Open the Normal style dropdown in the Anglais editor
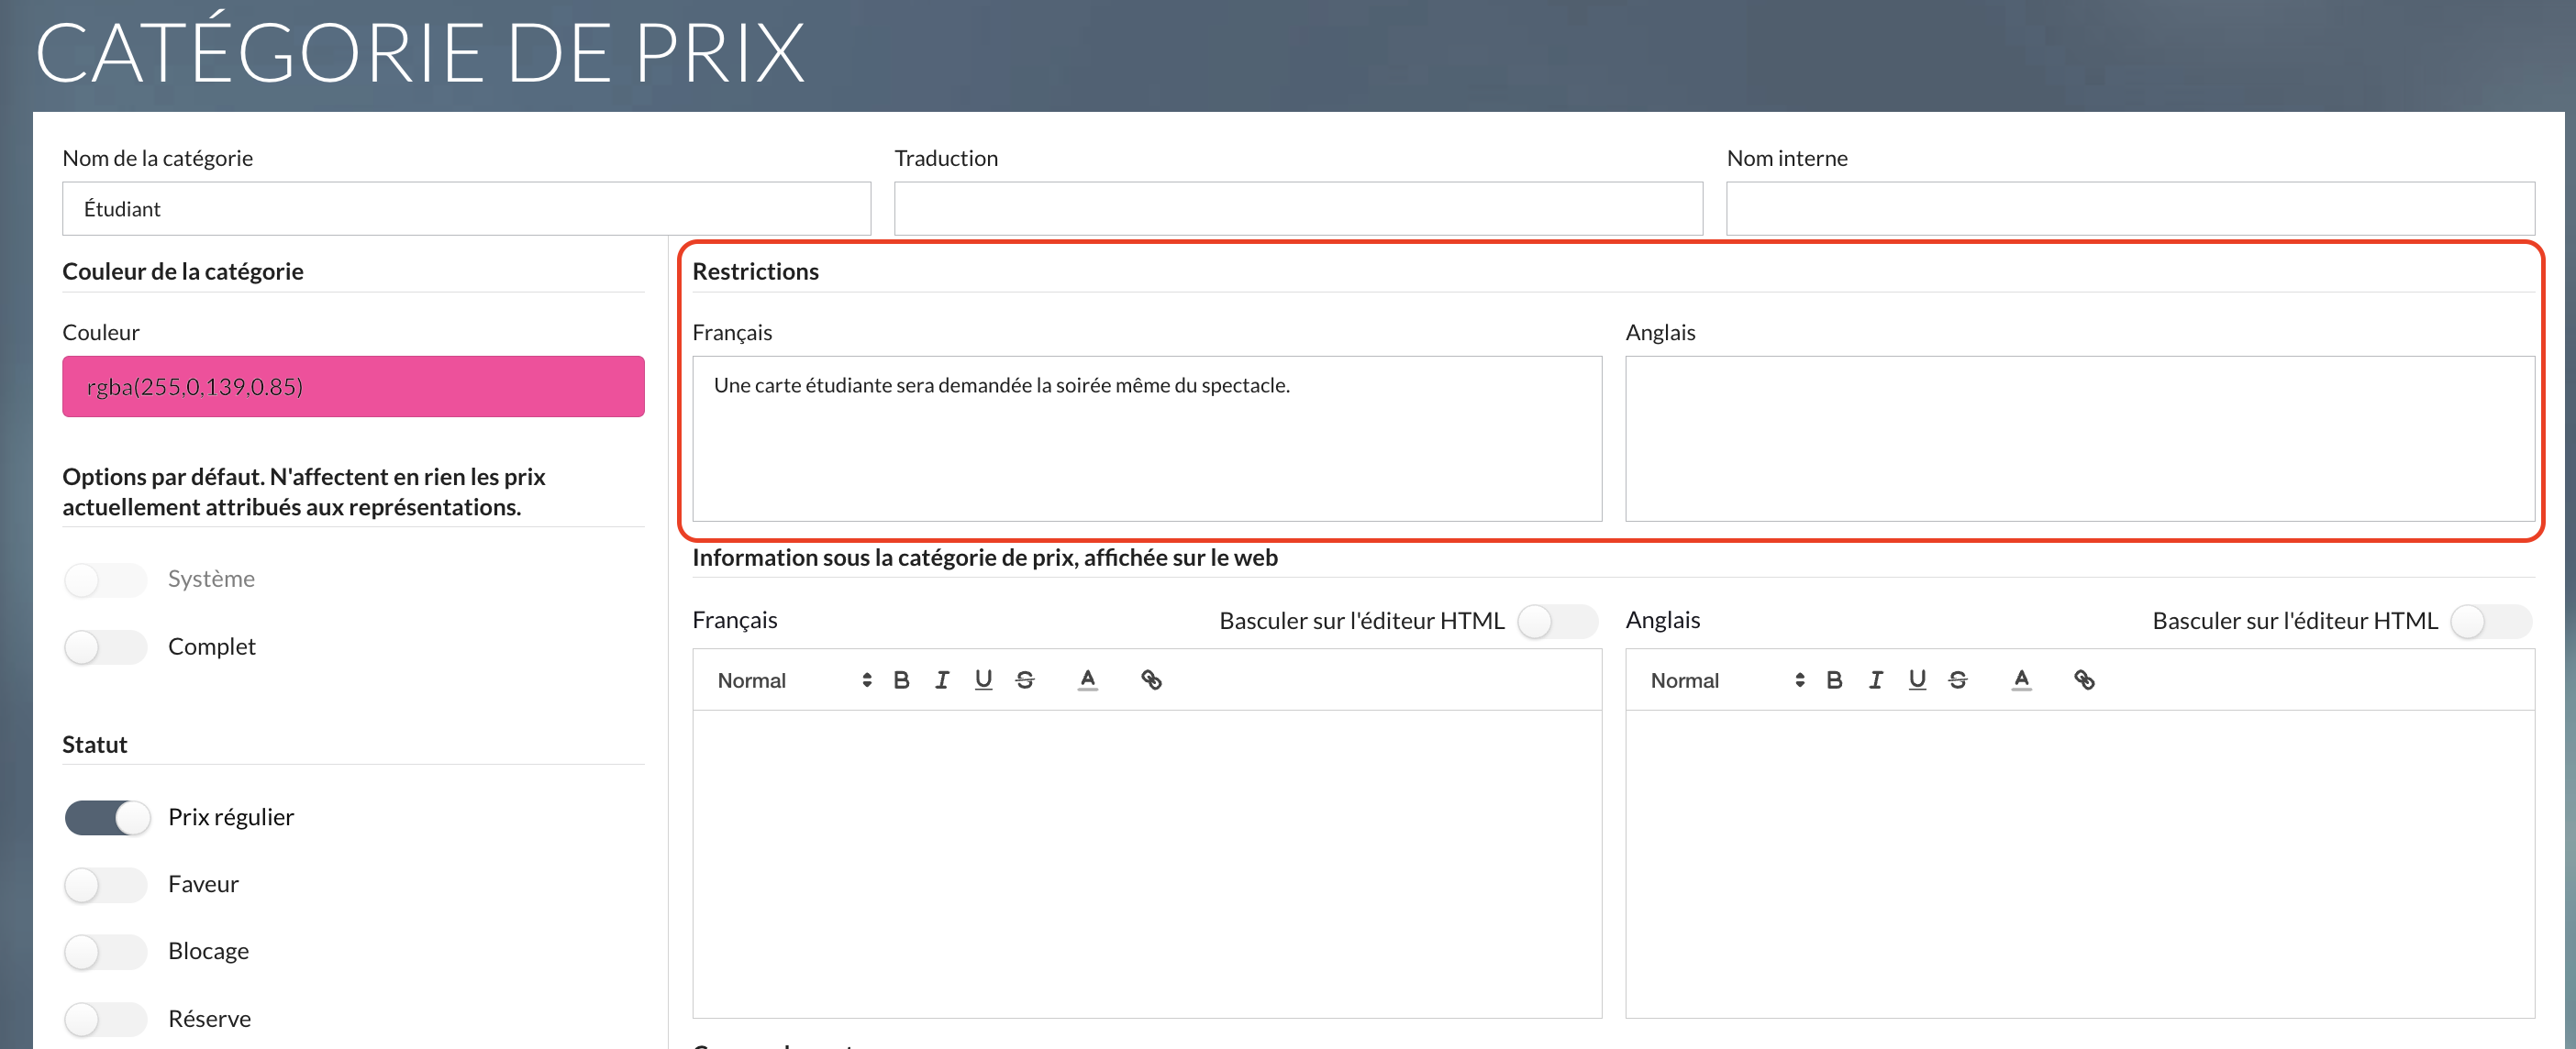Screen dimensions: 2576x1049 (1727, 680)
